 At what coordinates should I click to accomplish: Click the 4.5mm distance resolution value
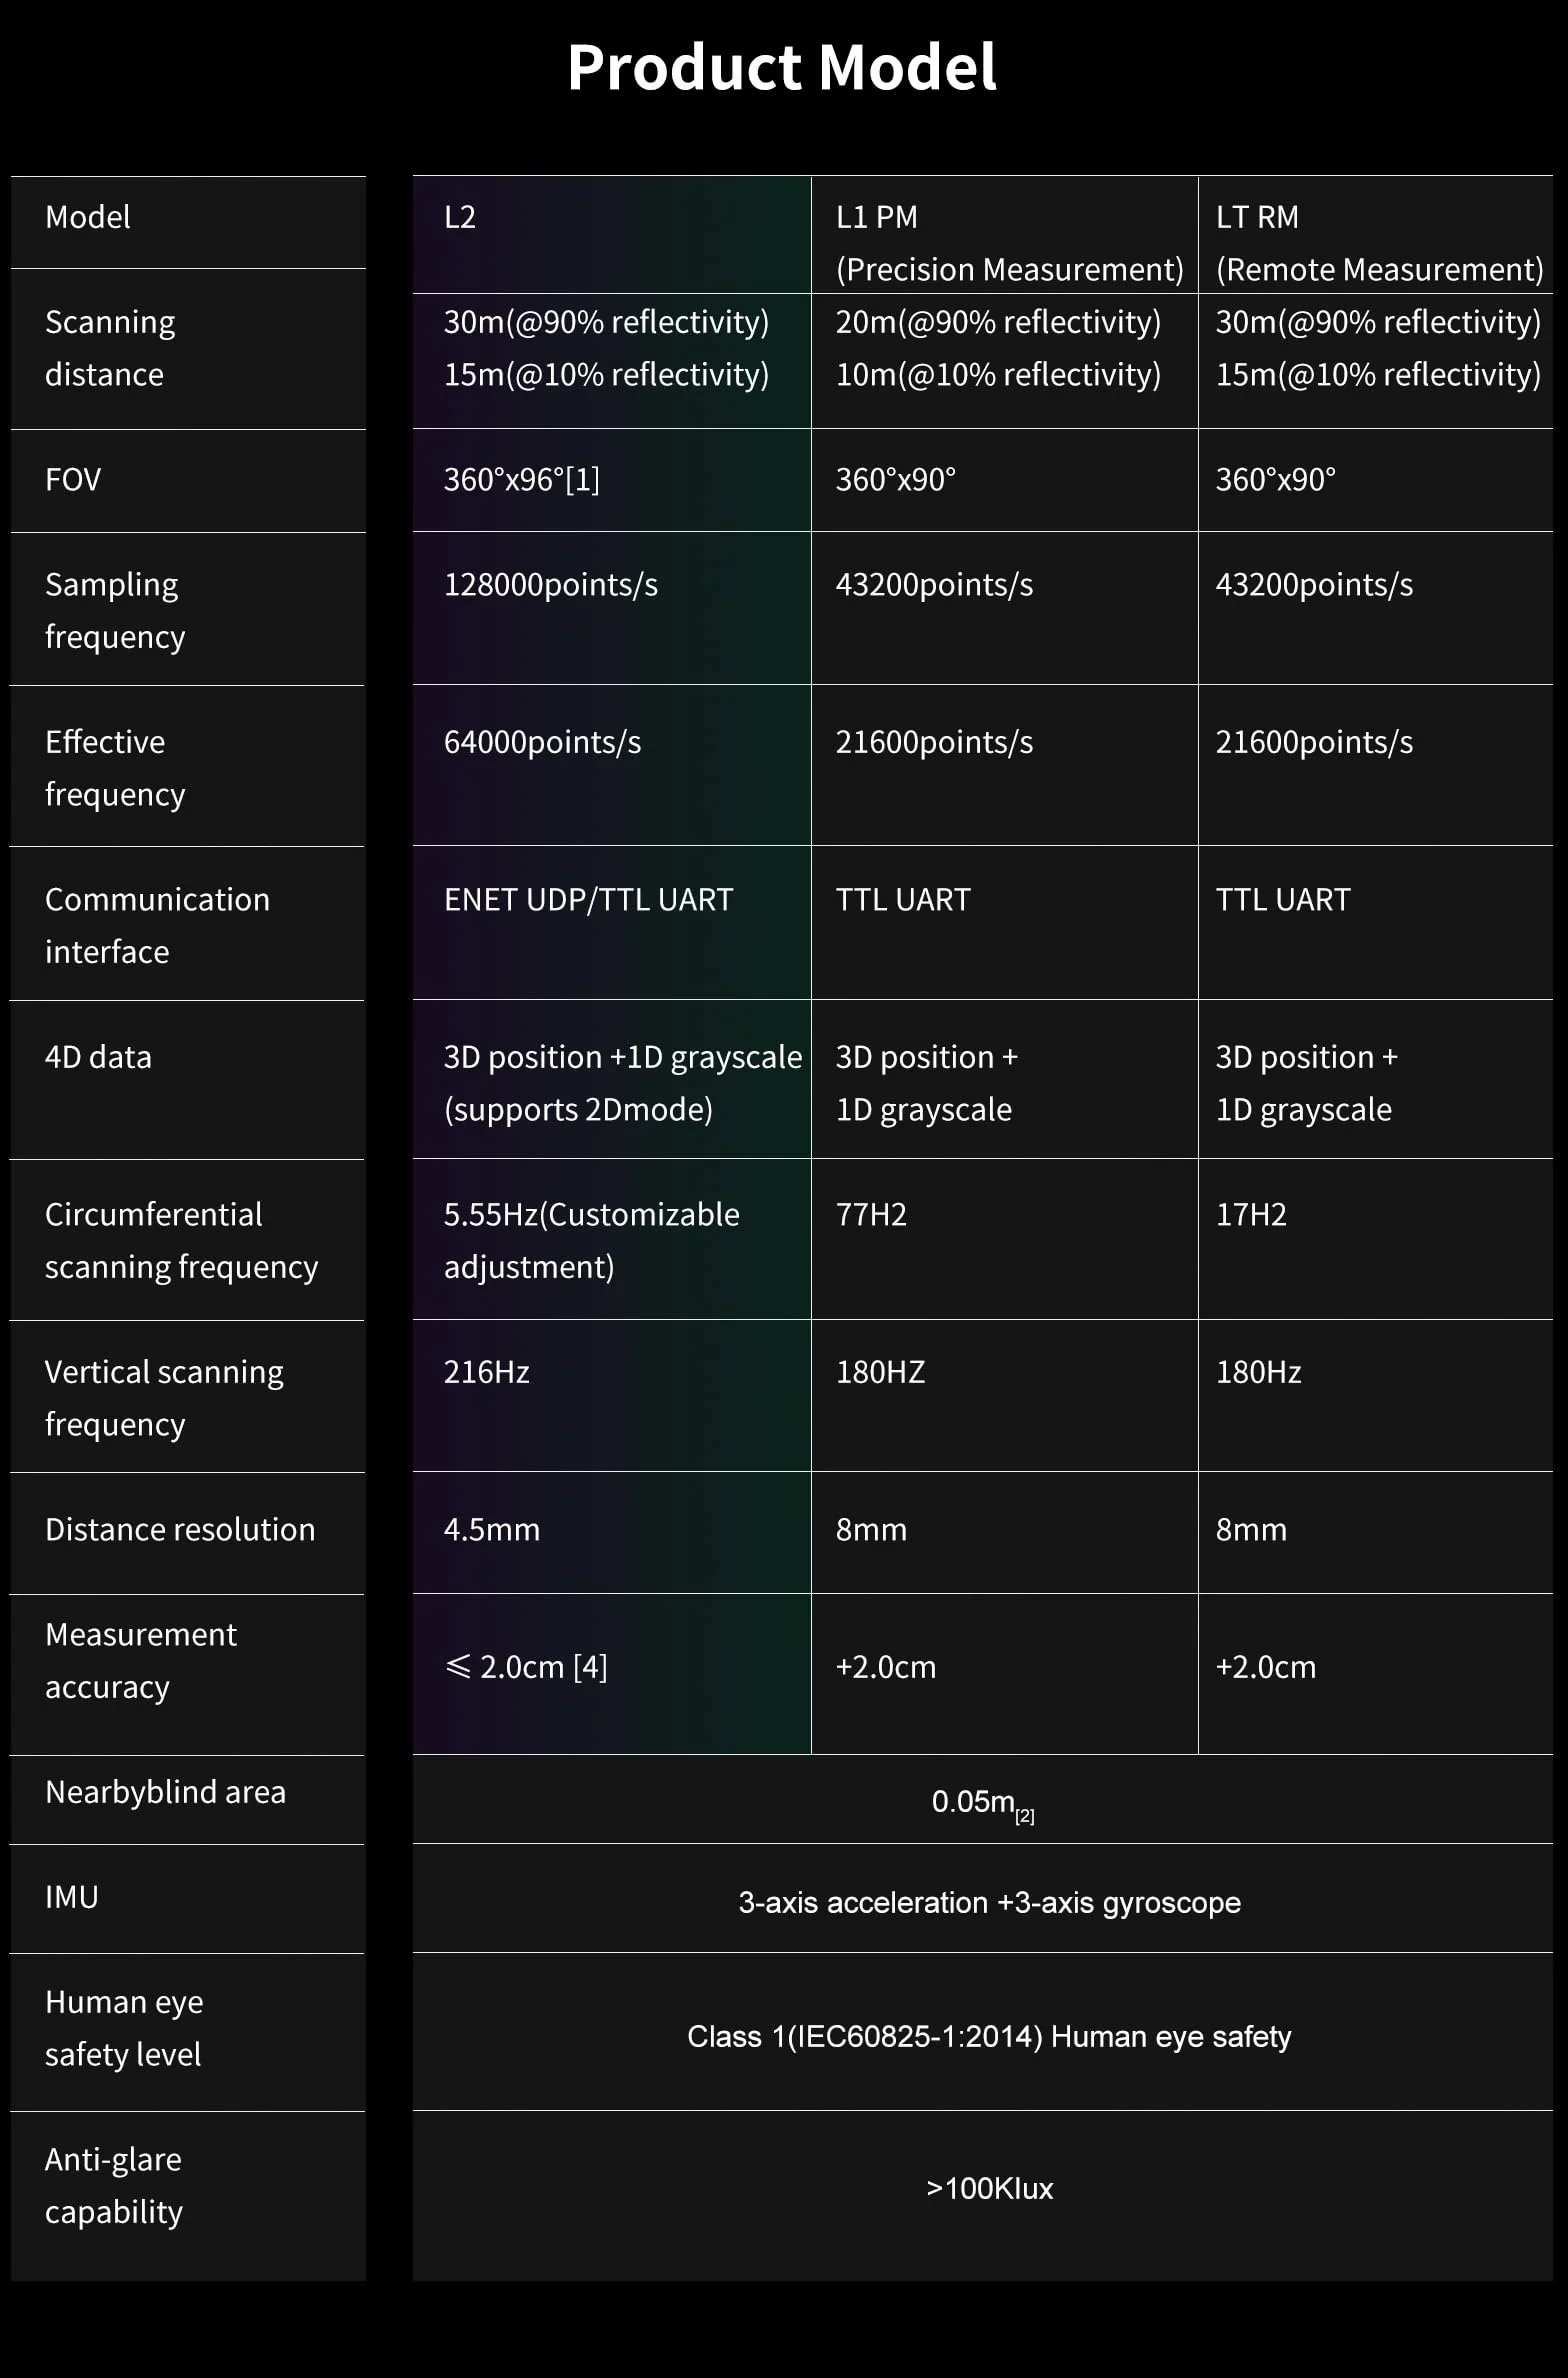pyautogui.click(x=492, y=1530)
